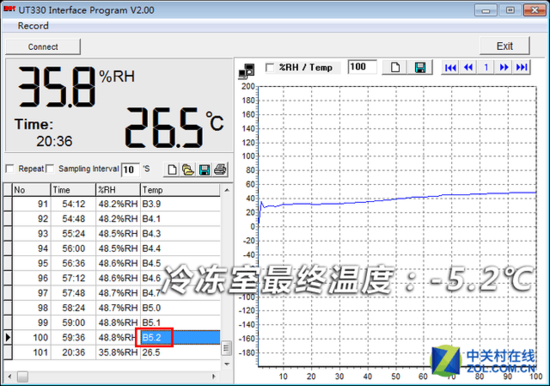Select record row number 95

pyautogui.click(x=112, y=263)
